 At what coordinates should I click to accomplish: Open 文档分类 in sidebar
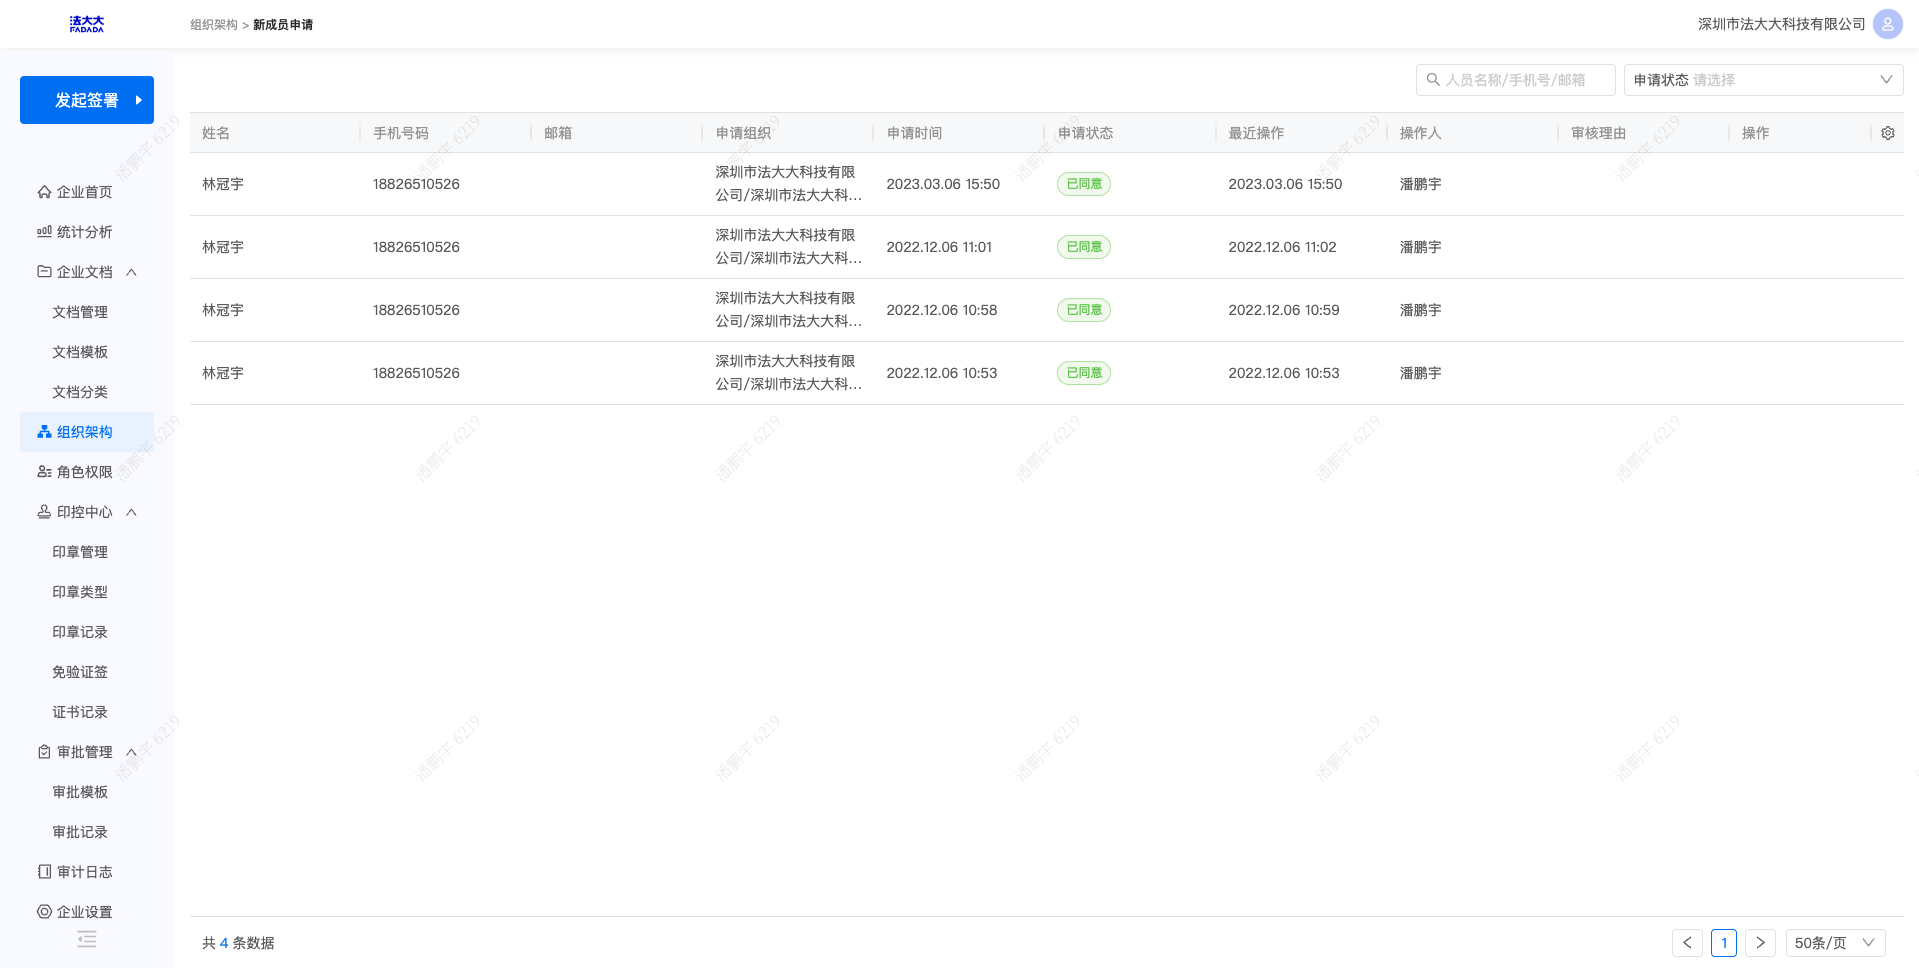point(80,392)
